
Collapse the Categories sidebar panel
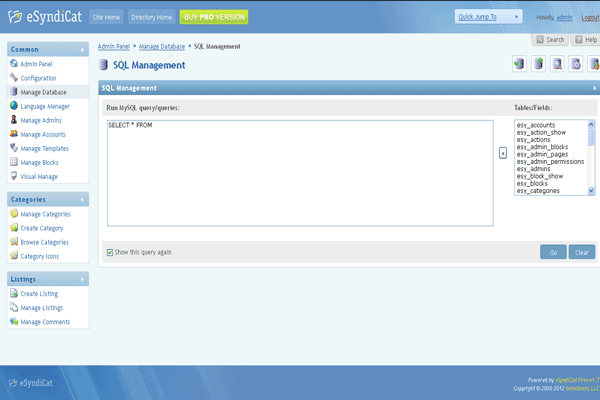(x=81, y=199)
